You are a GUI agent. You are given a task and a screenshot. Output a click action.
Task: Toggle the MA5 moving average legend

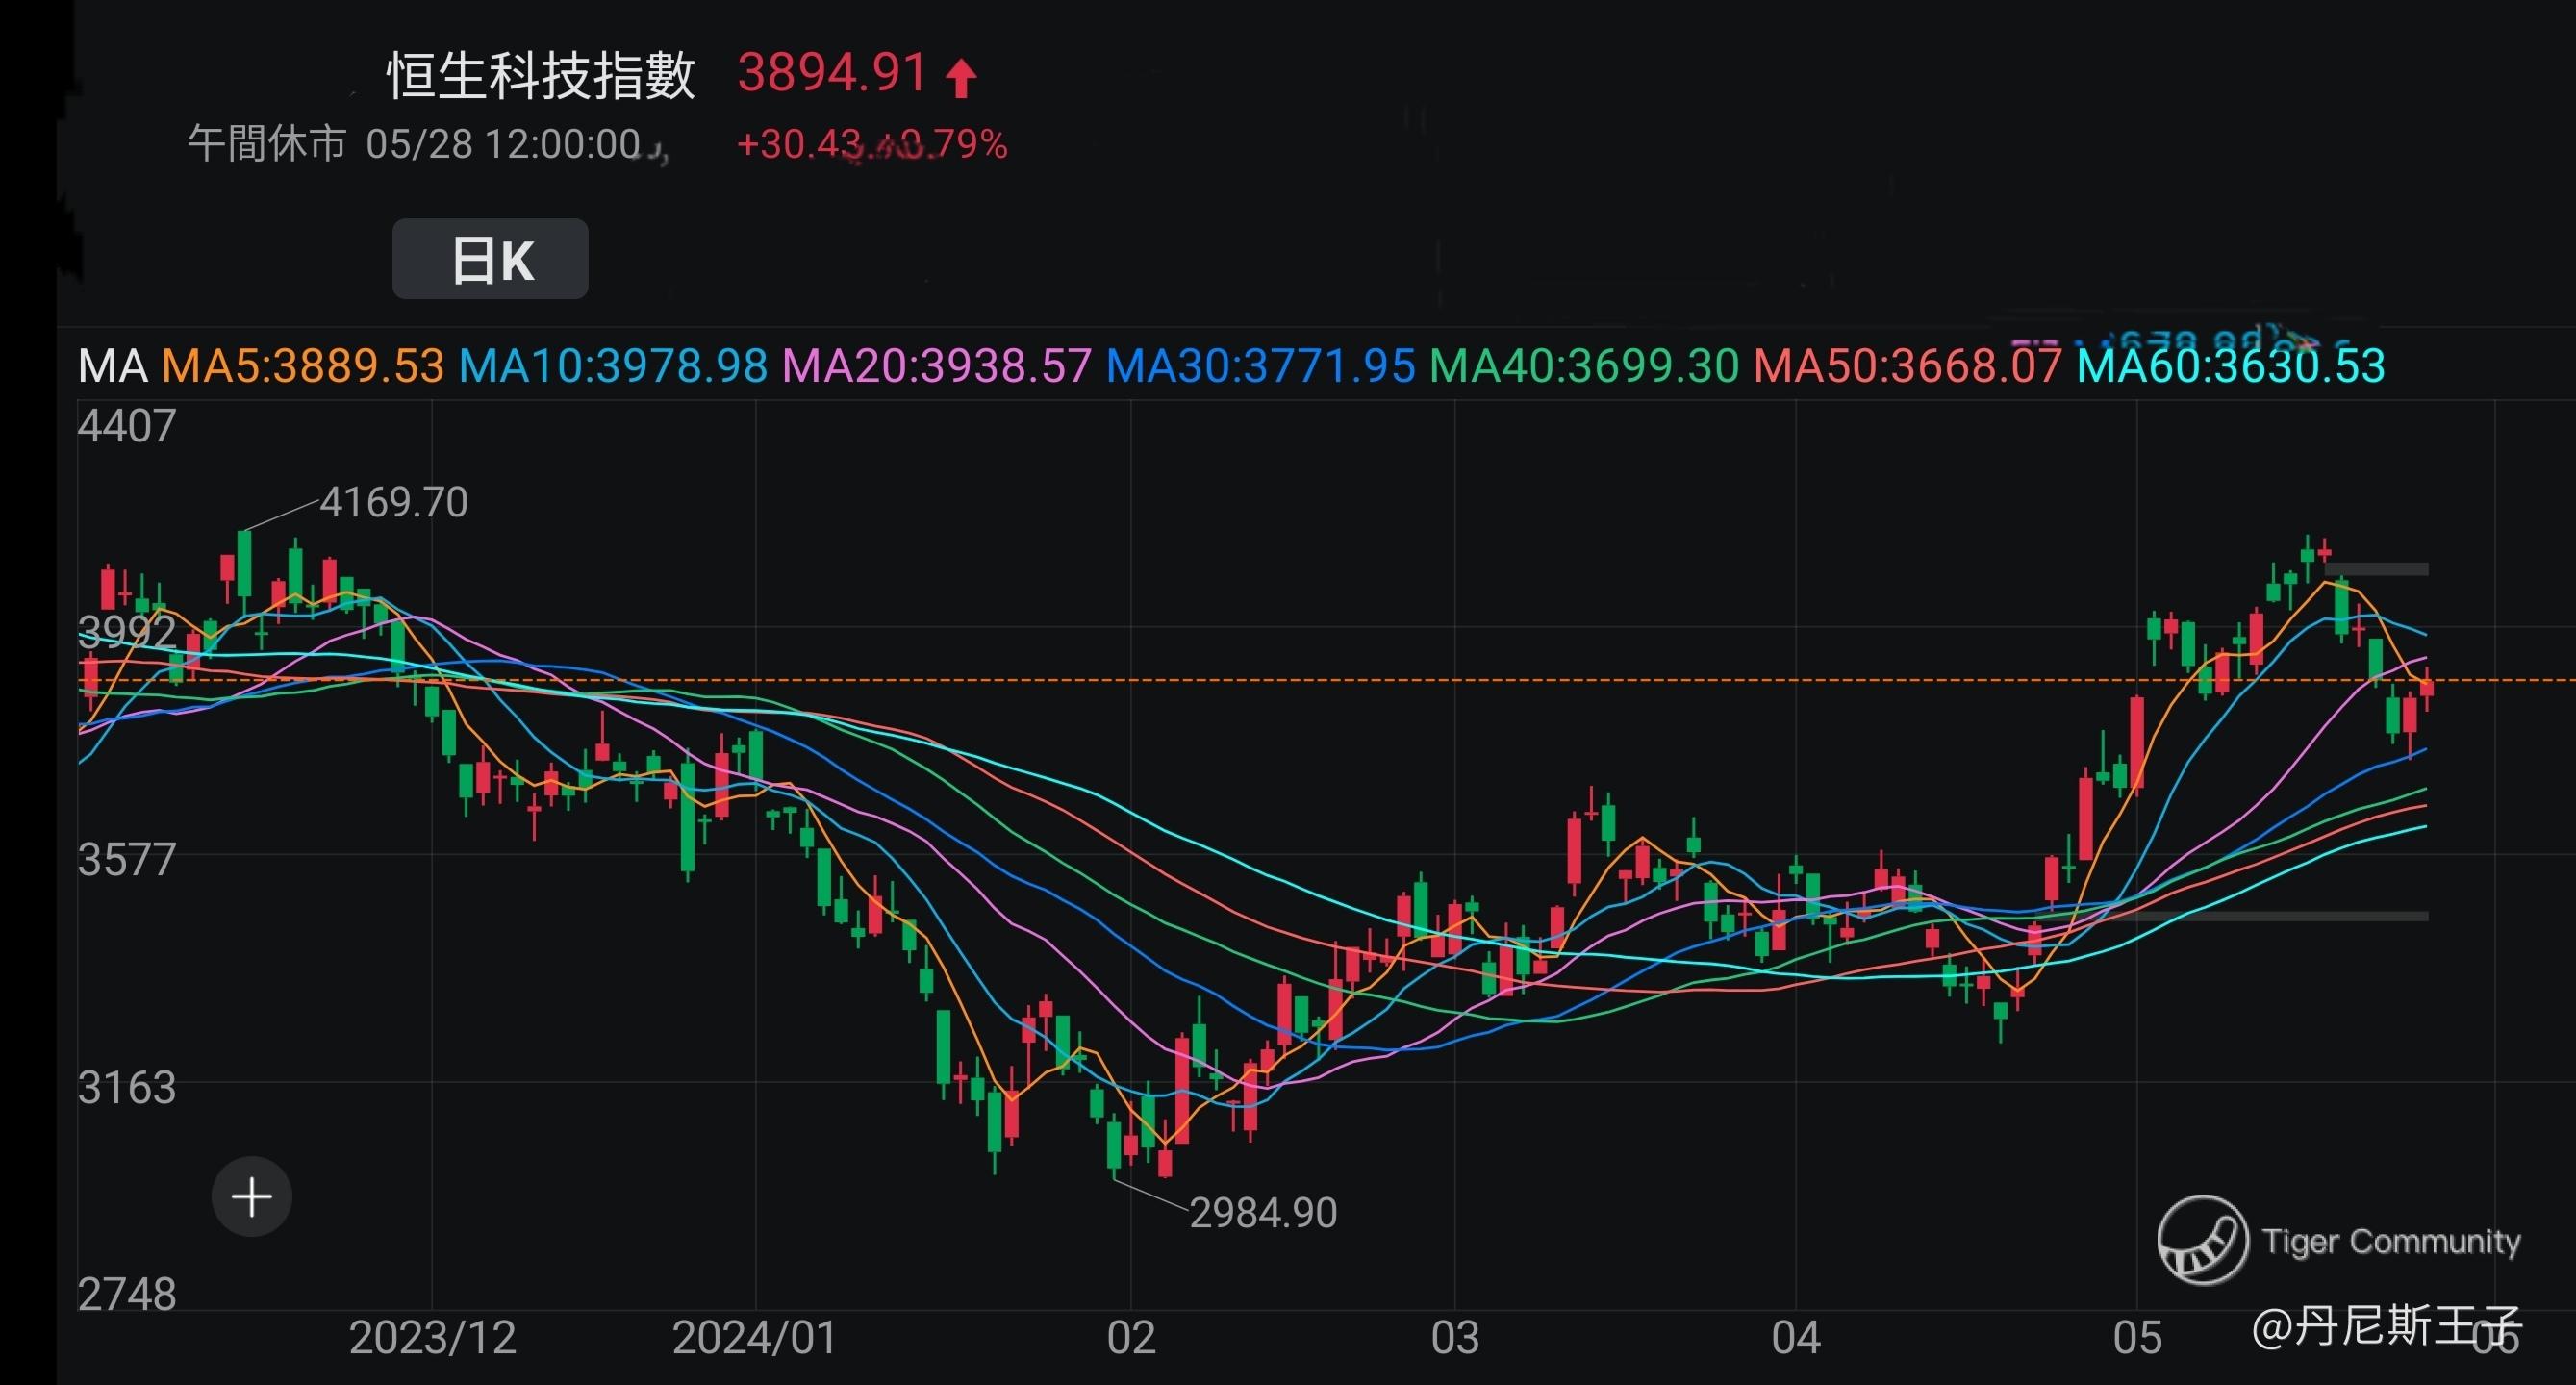(x=303, y=366)
